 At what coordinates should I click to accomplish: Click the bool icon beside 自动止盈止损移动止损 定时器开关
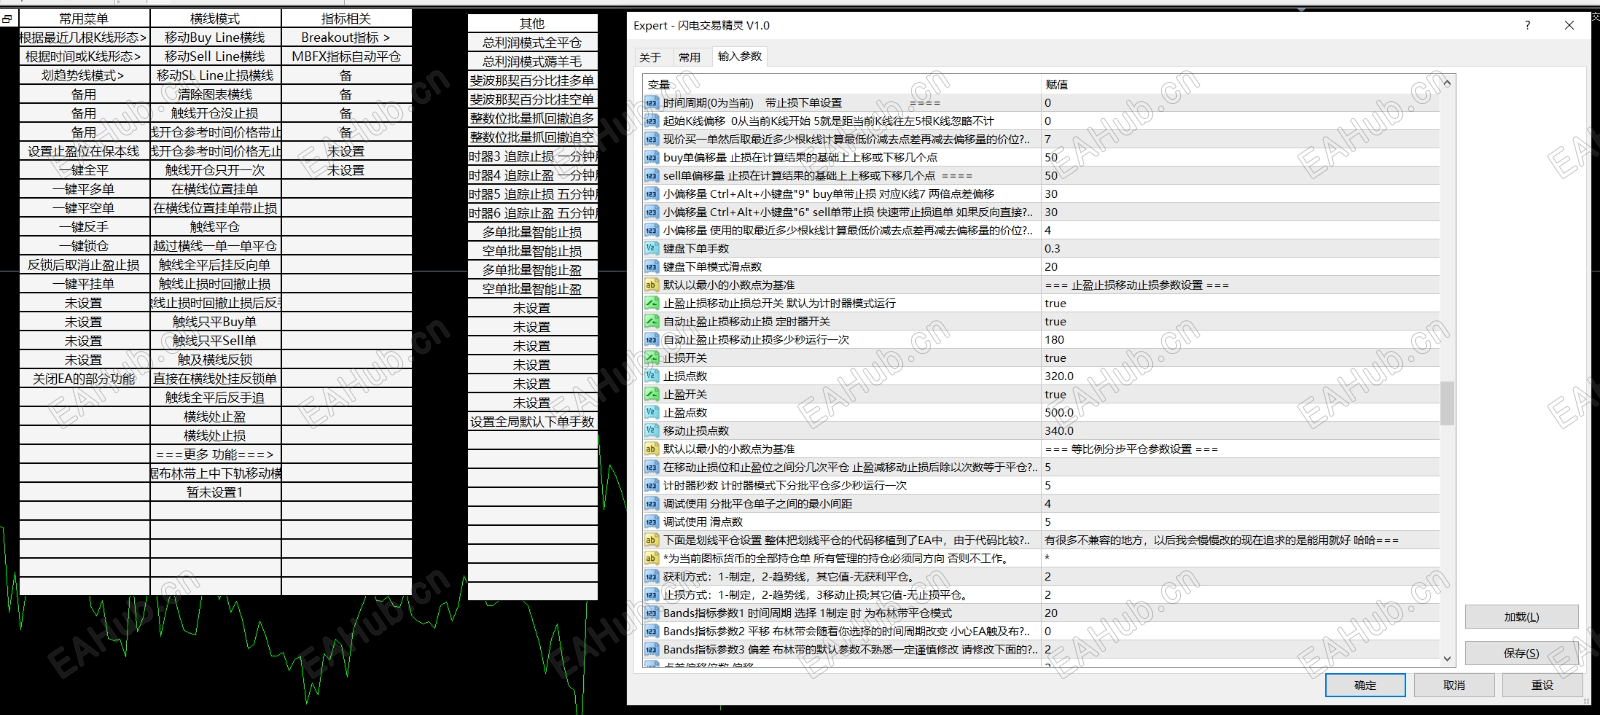click(x=651, y=321)
